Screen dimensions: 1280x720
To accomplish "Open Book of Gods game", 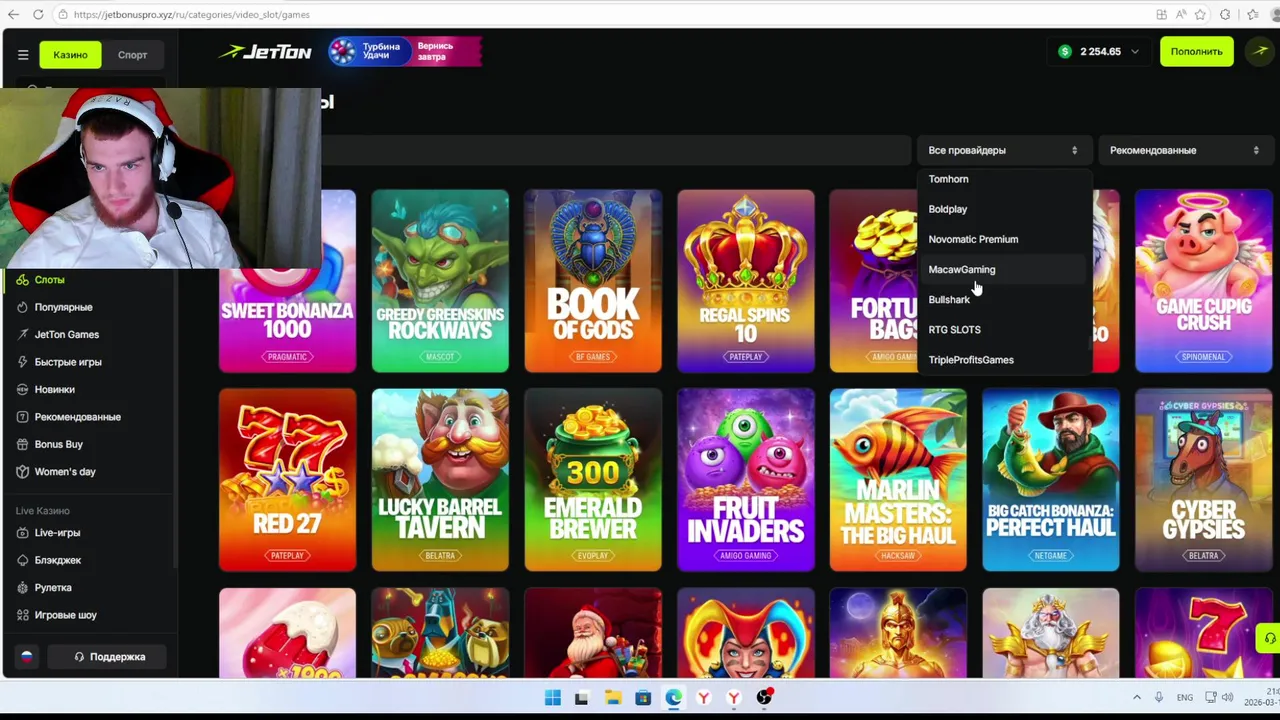I will (x=593, y=281).
